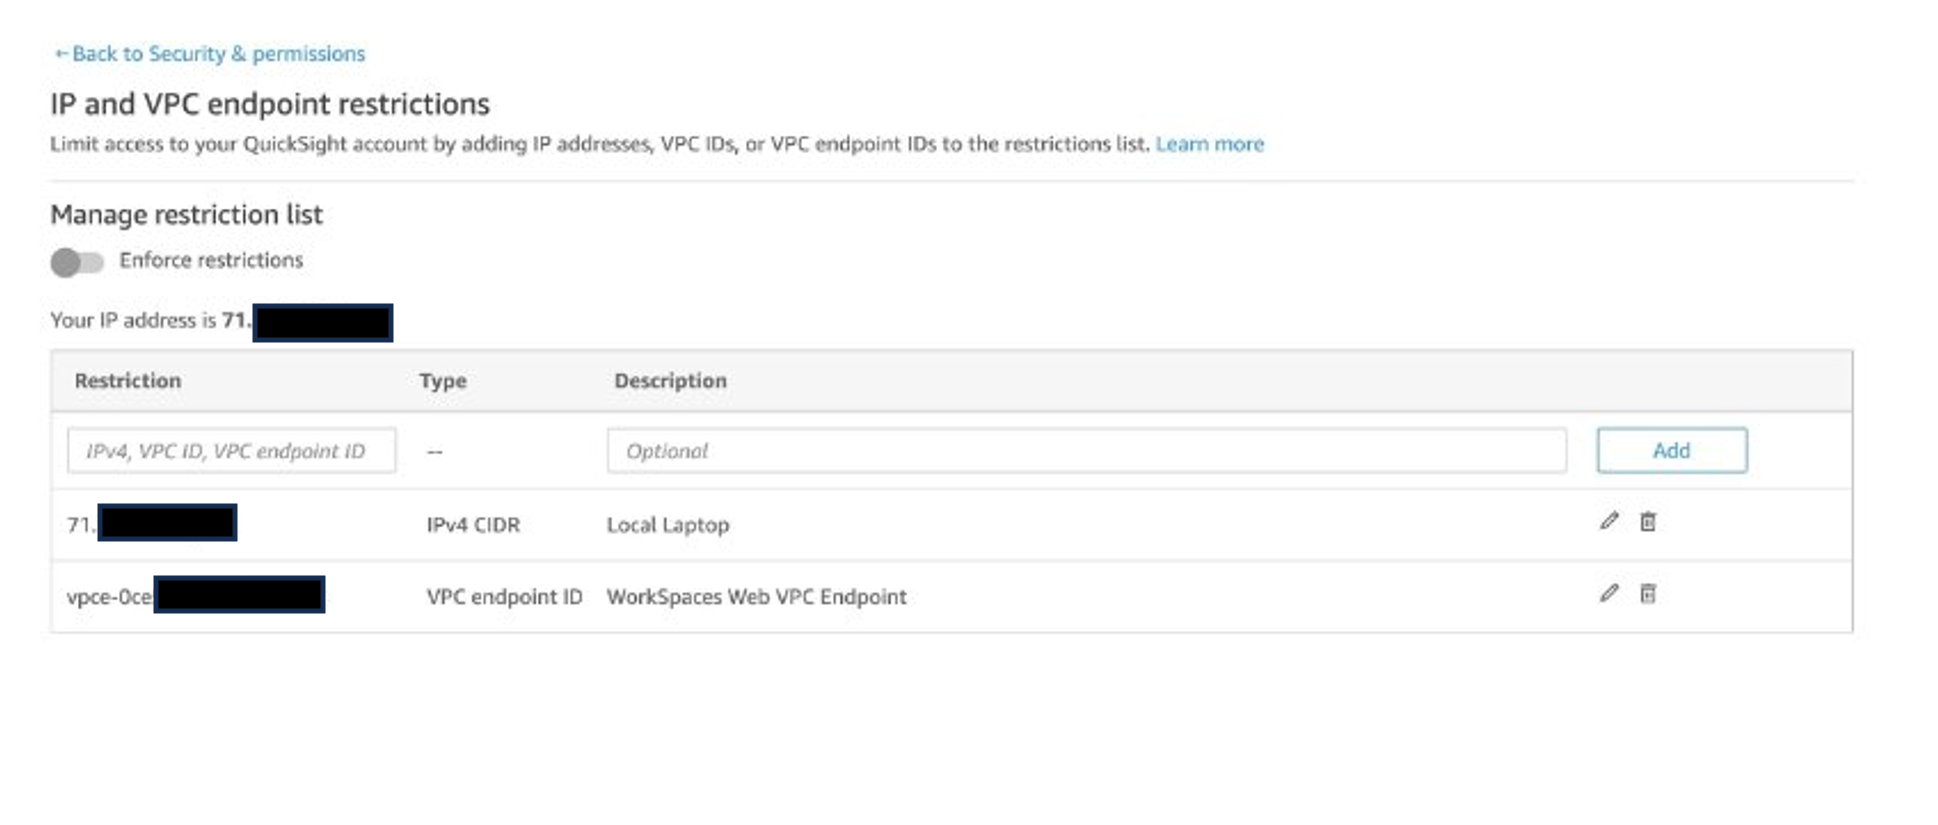
Task: Open the Learn more link
Action: click(1209, 144)
